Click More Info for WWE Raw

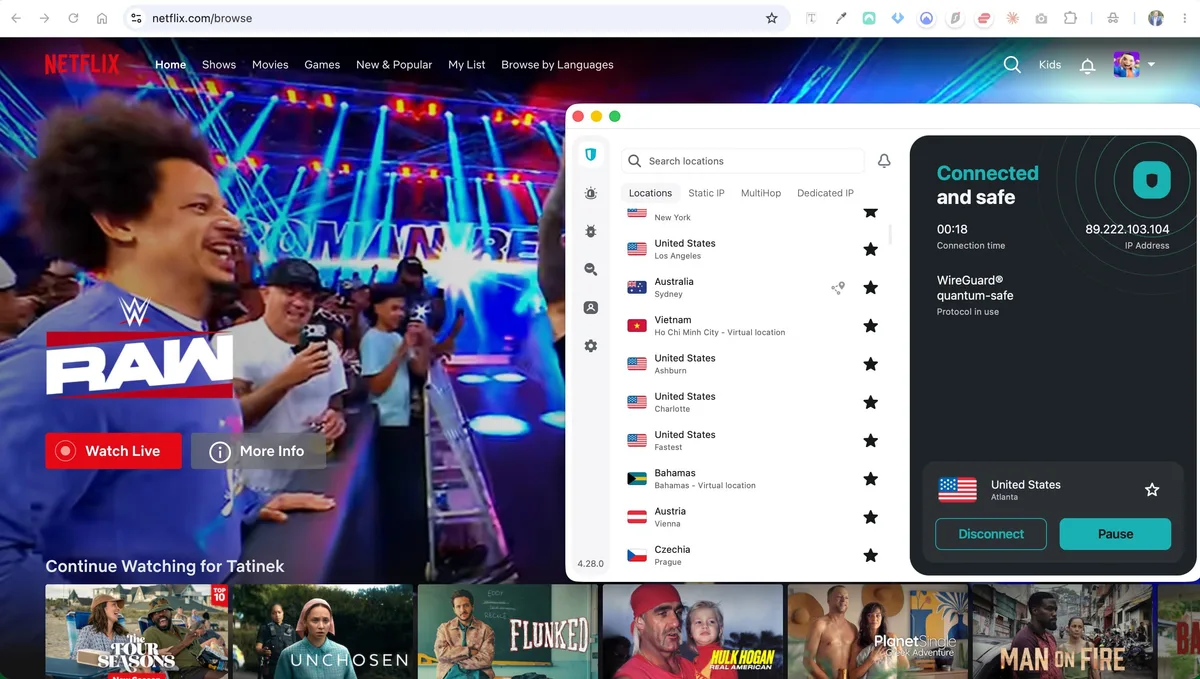pos(258,451)
